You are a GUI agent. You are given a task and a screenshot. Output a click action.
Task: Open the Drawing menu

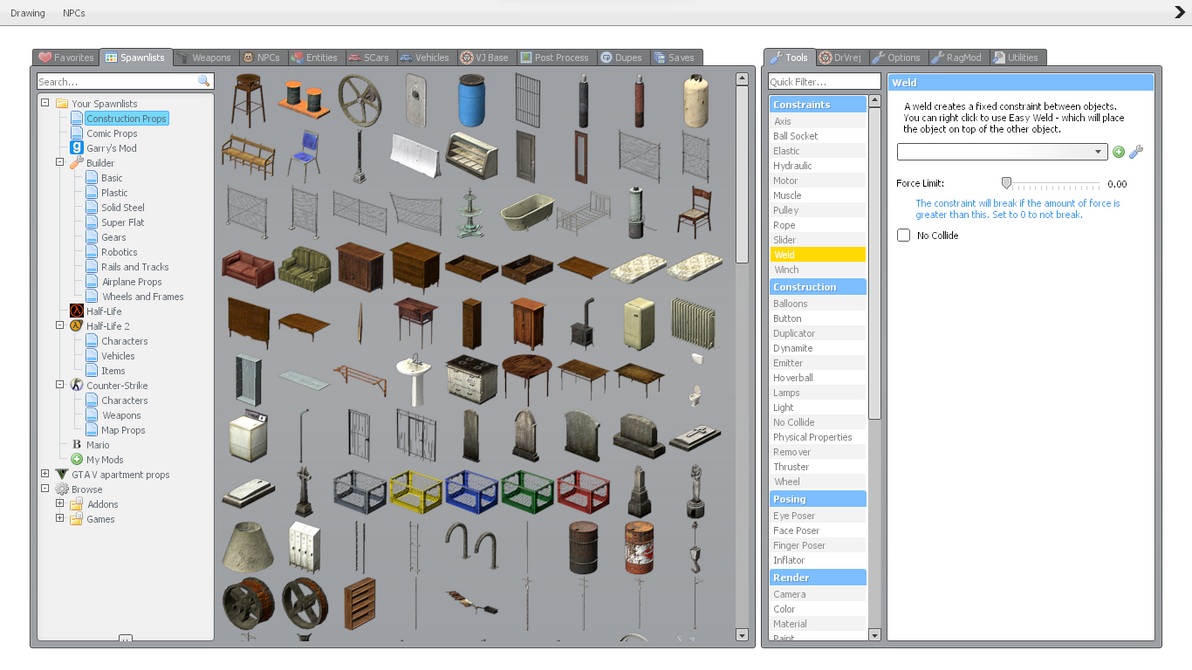27,13
